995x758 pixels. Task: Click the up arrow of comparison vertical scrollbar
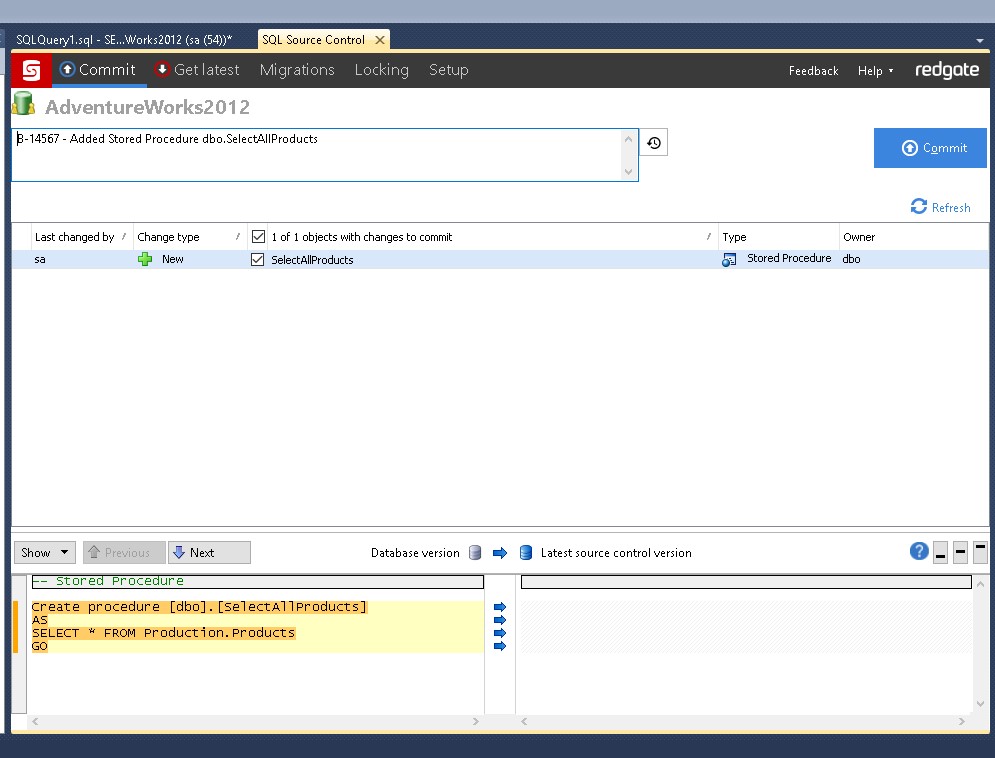point(980,584)
